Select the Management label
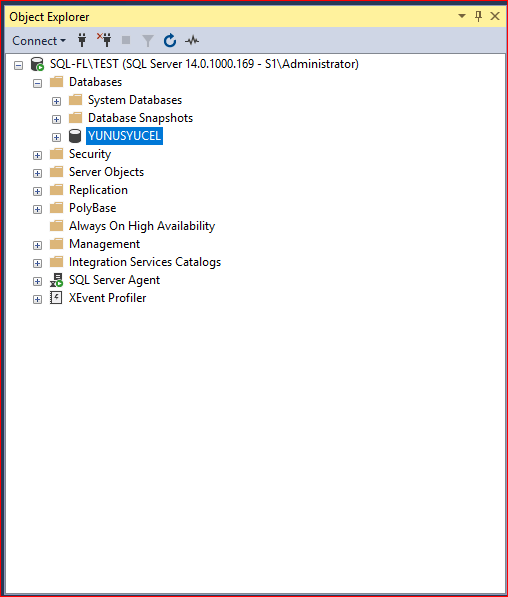Screen dimensions: 508x597 pos(104,244)
